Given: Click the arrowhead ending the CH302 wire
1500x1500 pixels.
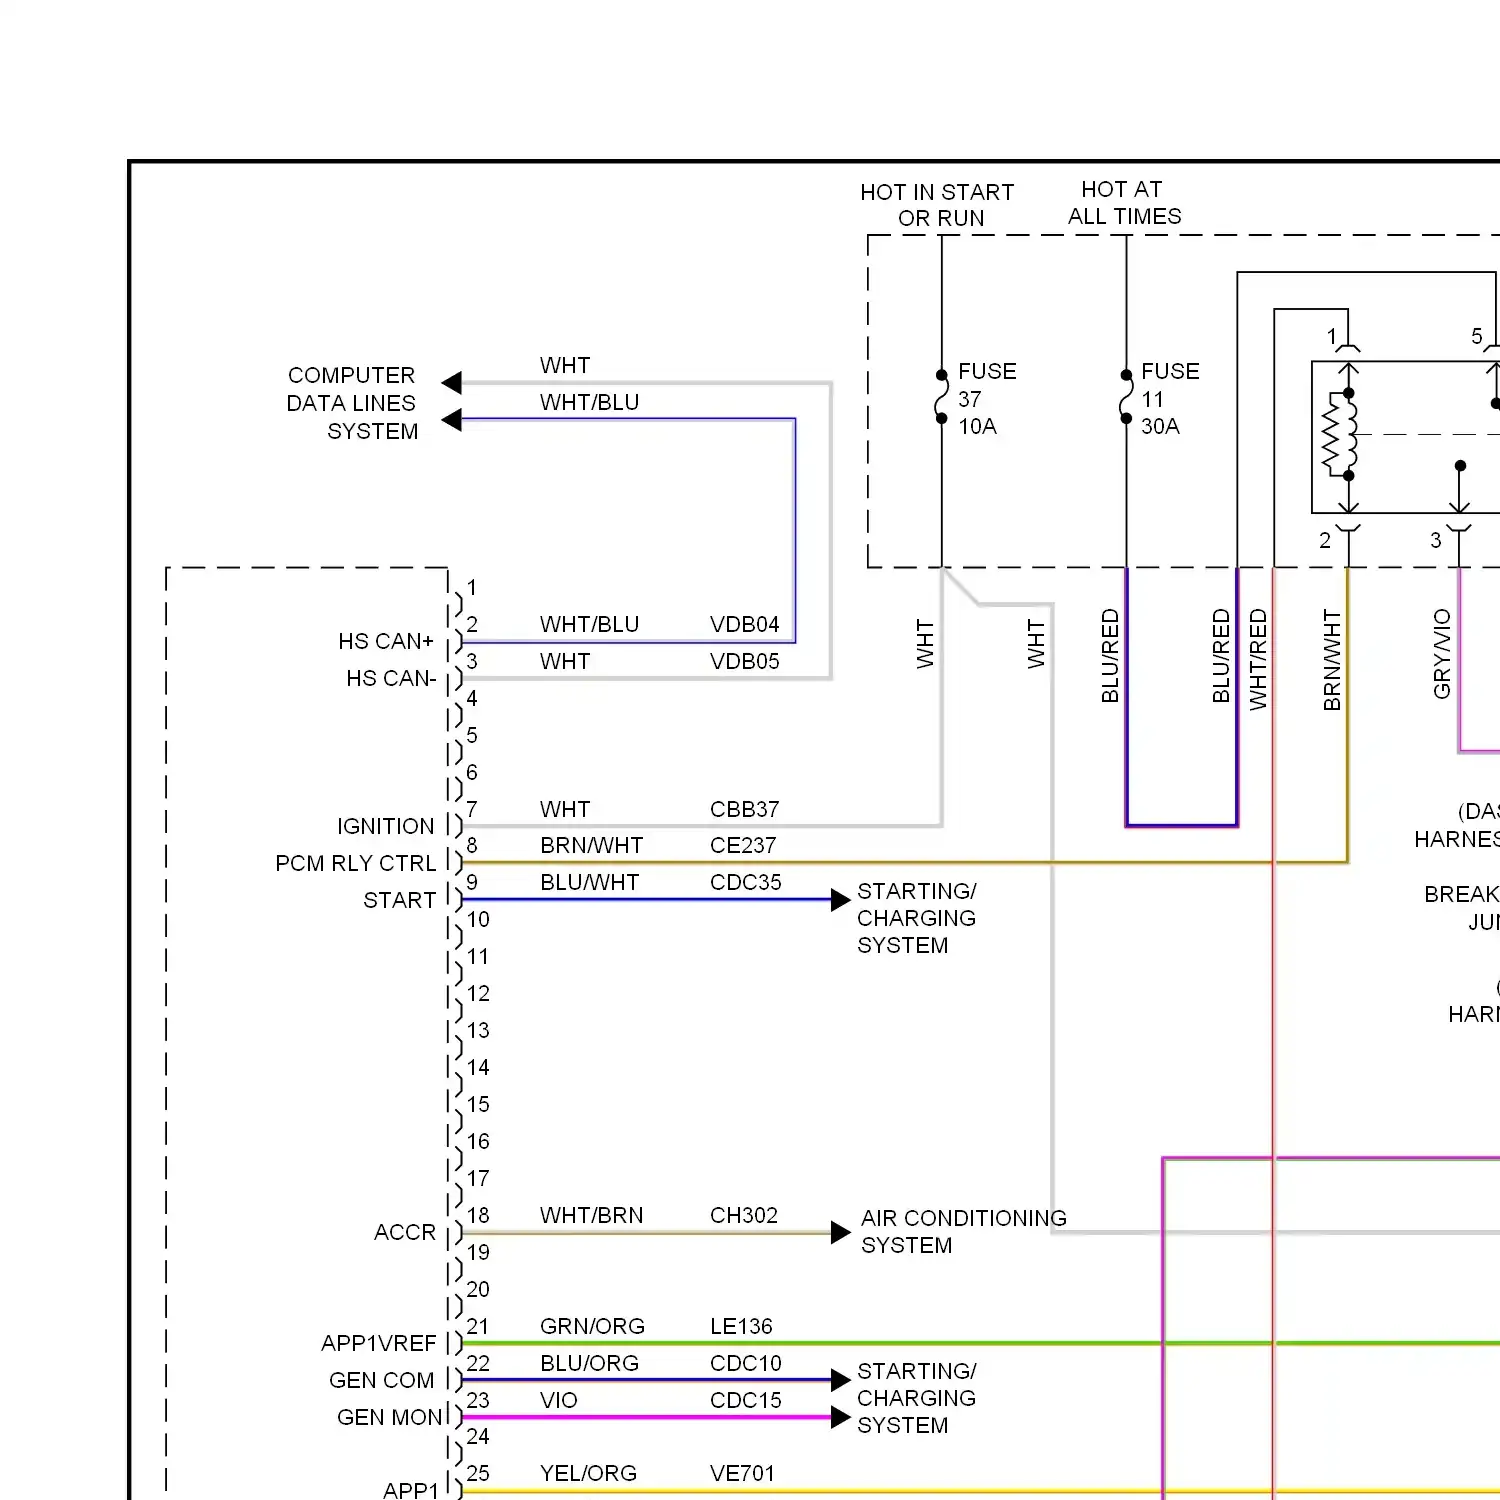Looking at the screenshot, I should (x=841, y=1233).
